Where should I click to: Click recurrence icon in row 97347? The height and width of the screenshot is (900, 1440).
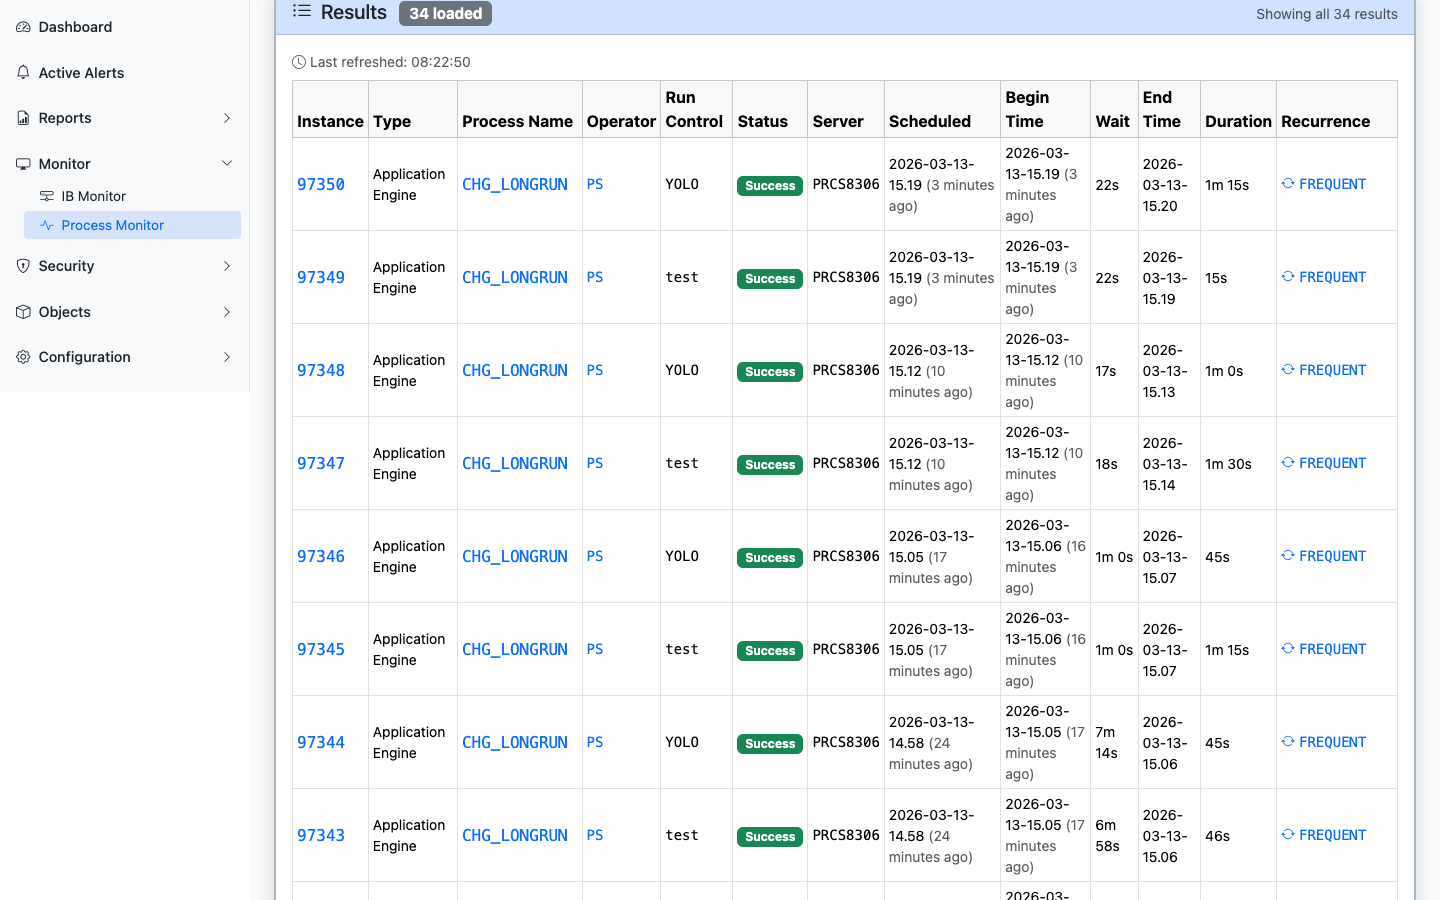pyautogui.click(x=1288, y=463)
